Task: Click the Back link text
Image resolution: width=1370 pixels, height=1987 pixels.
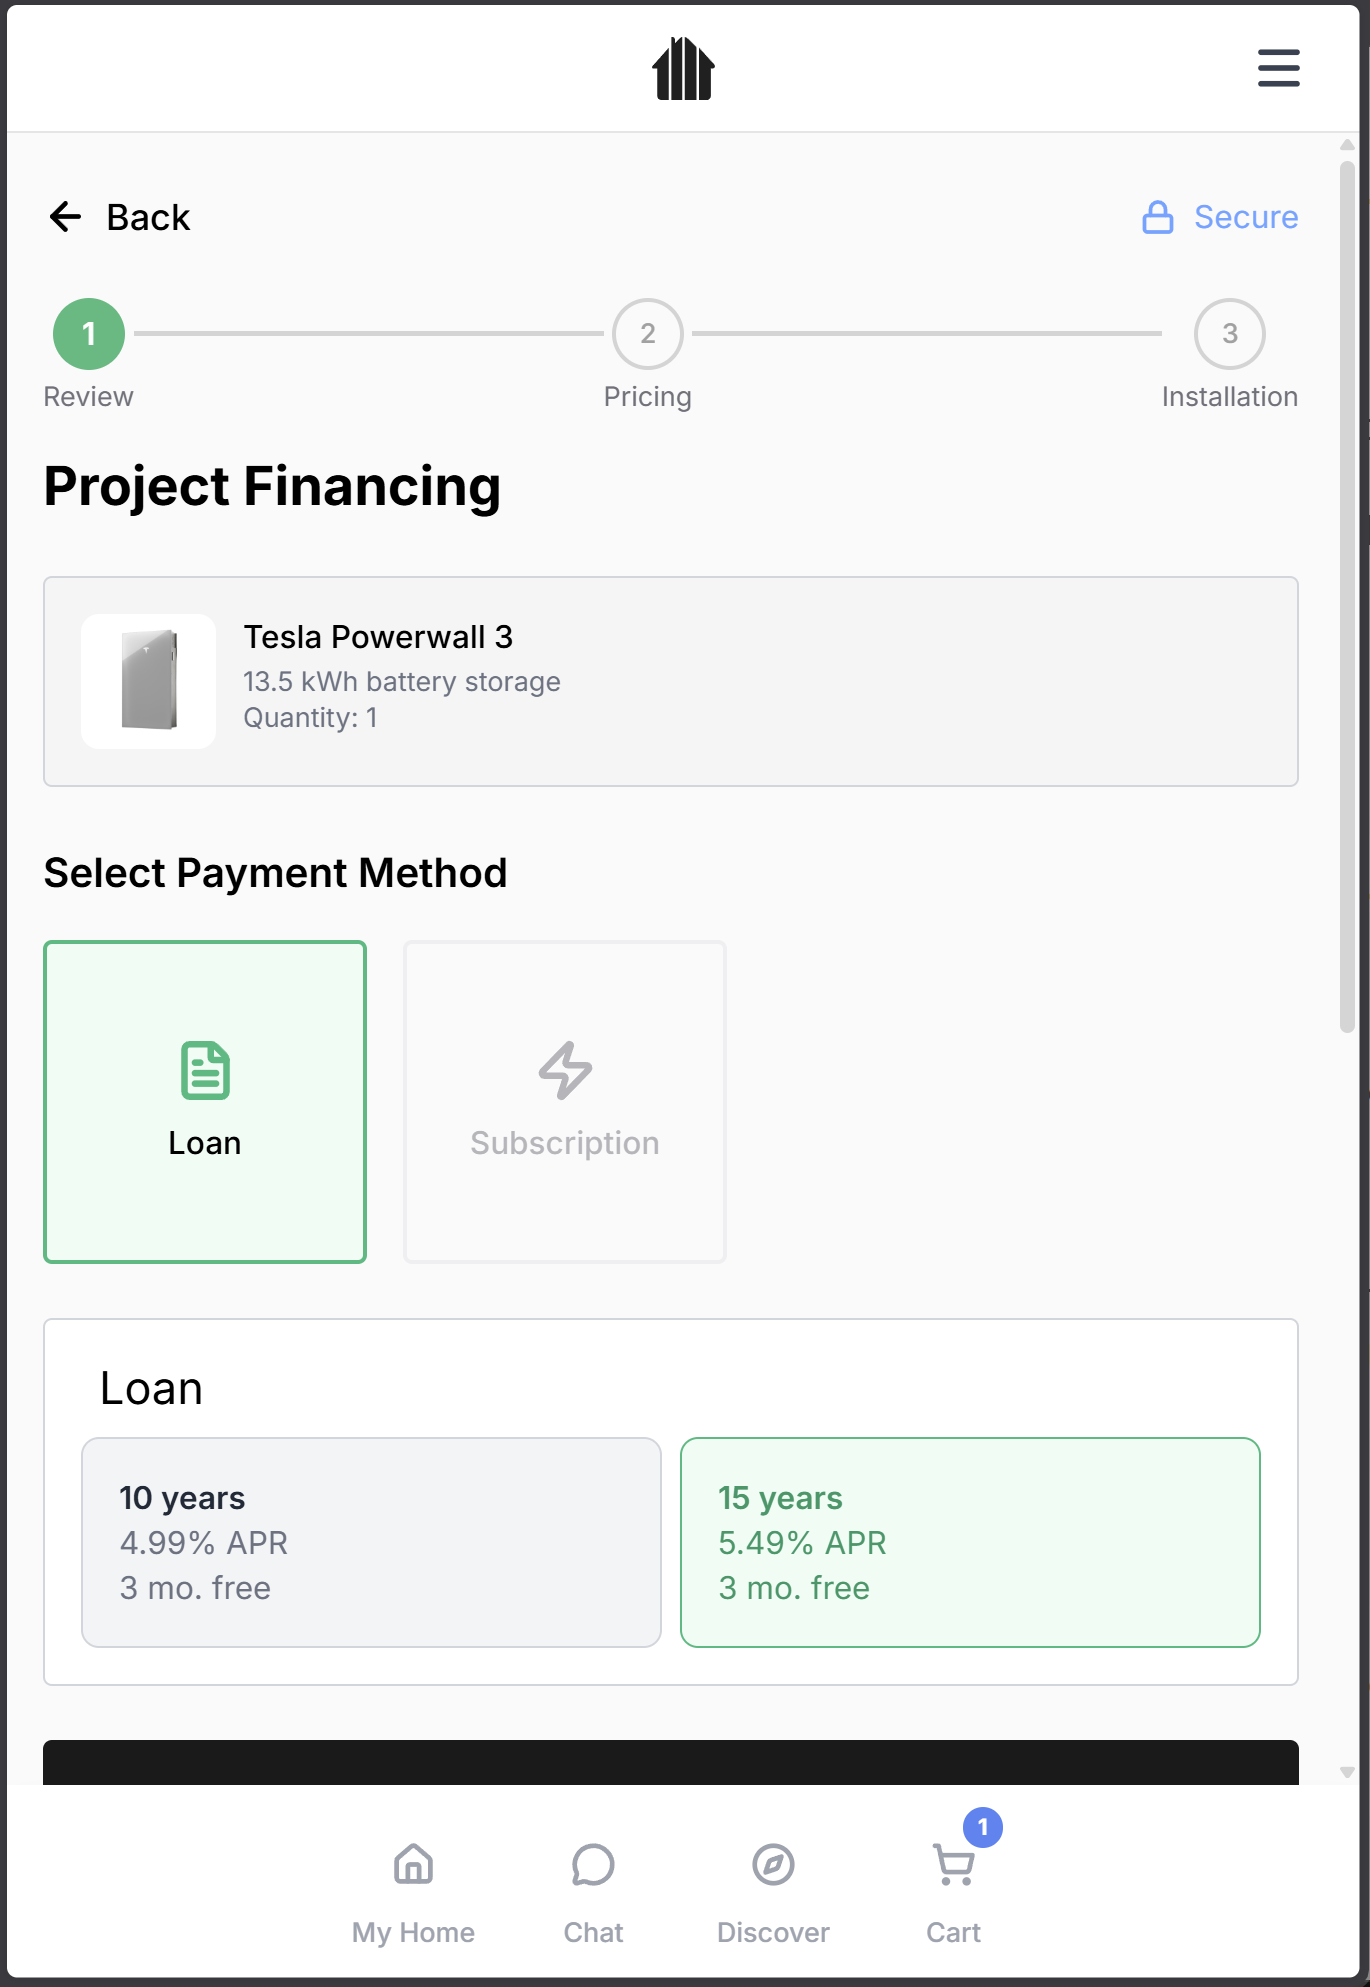Action: pyautogui.click(x=148, y=217)
